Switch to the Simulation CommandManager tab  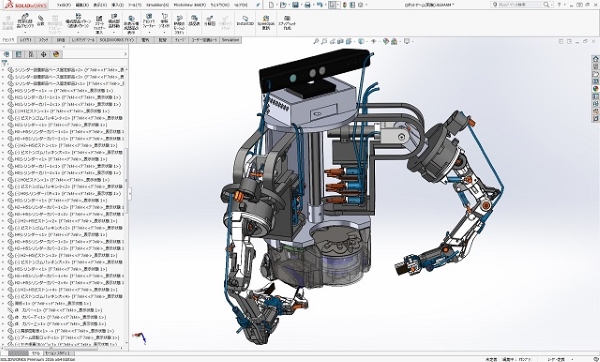click(x=230, y=40)
